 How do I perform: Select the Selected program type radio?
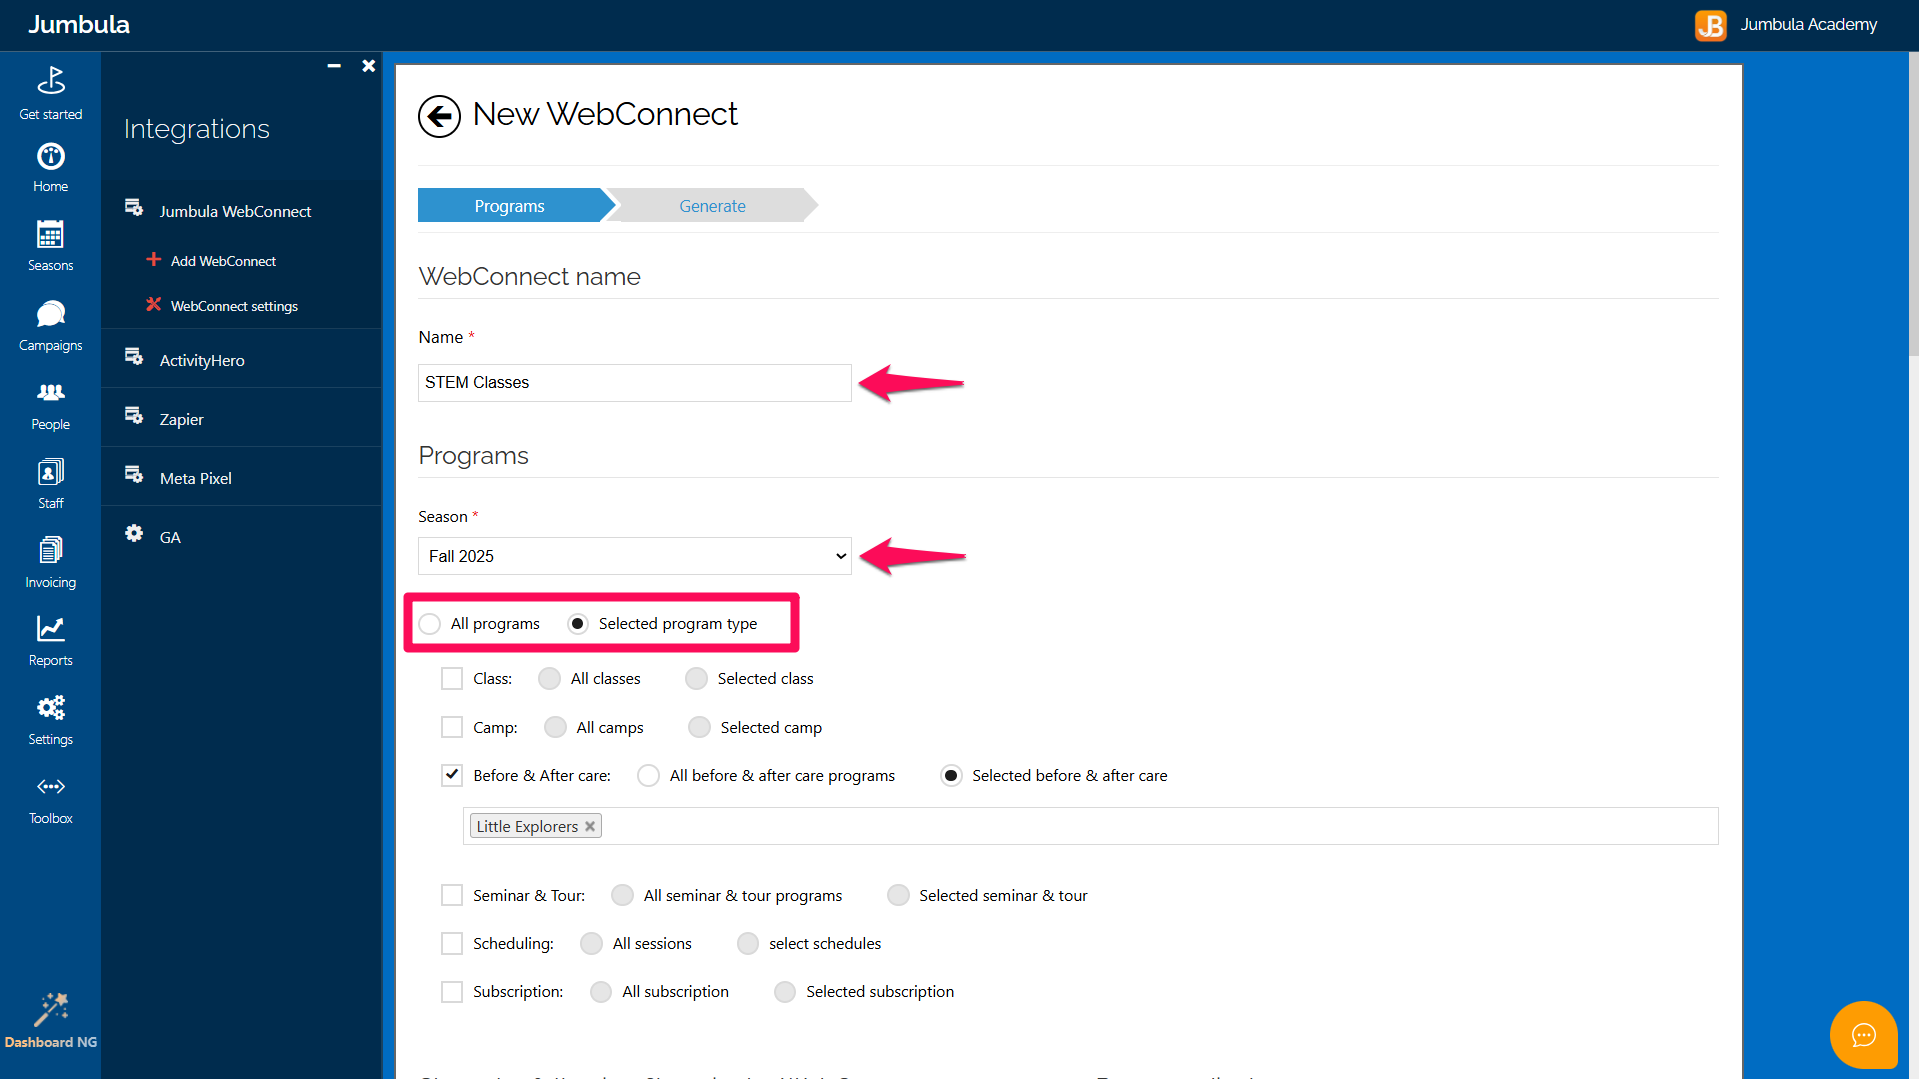[578, 624]
